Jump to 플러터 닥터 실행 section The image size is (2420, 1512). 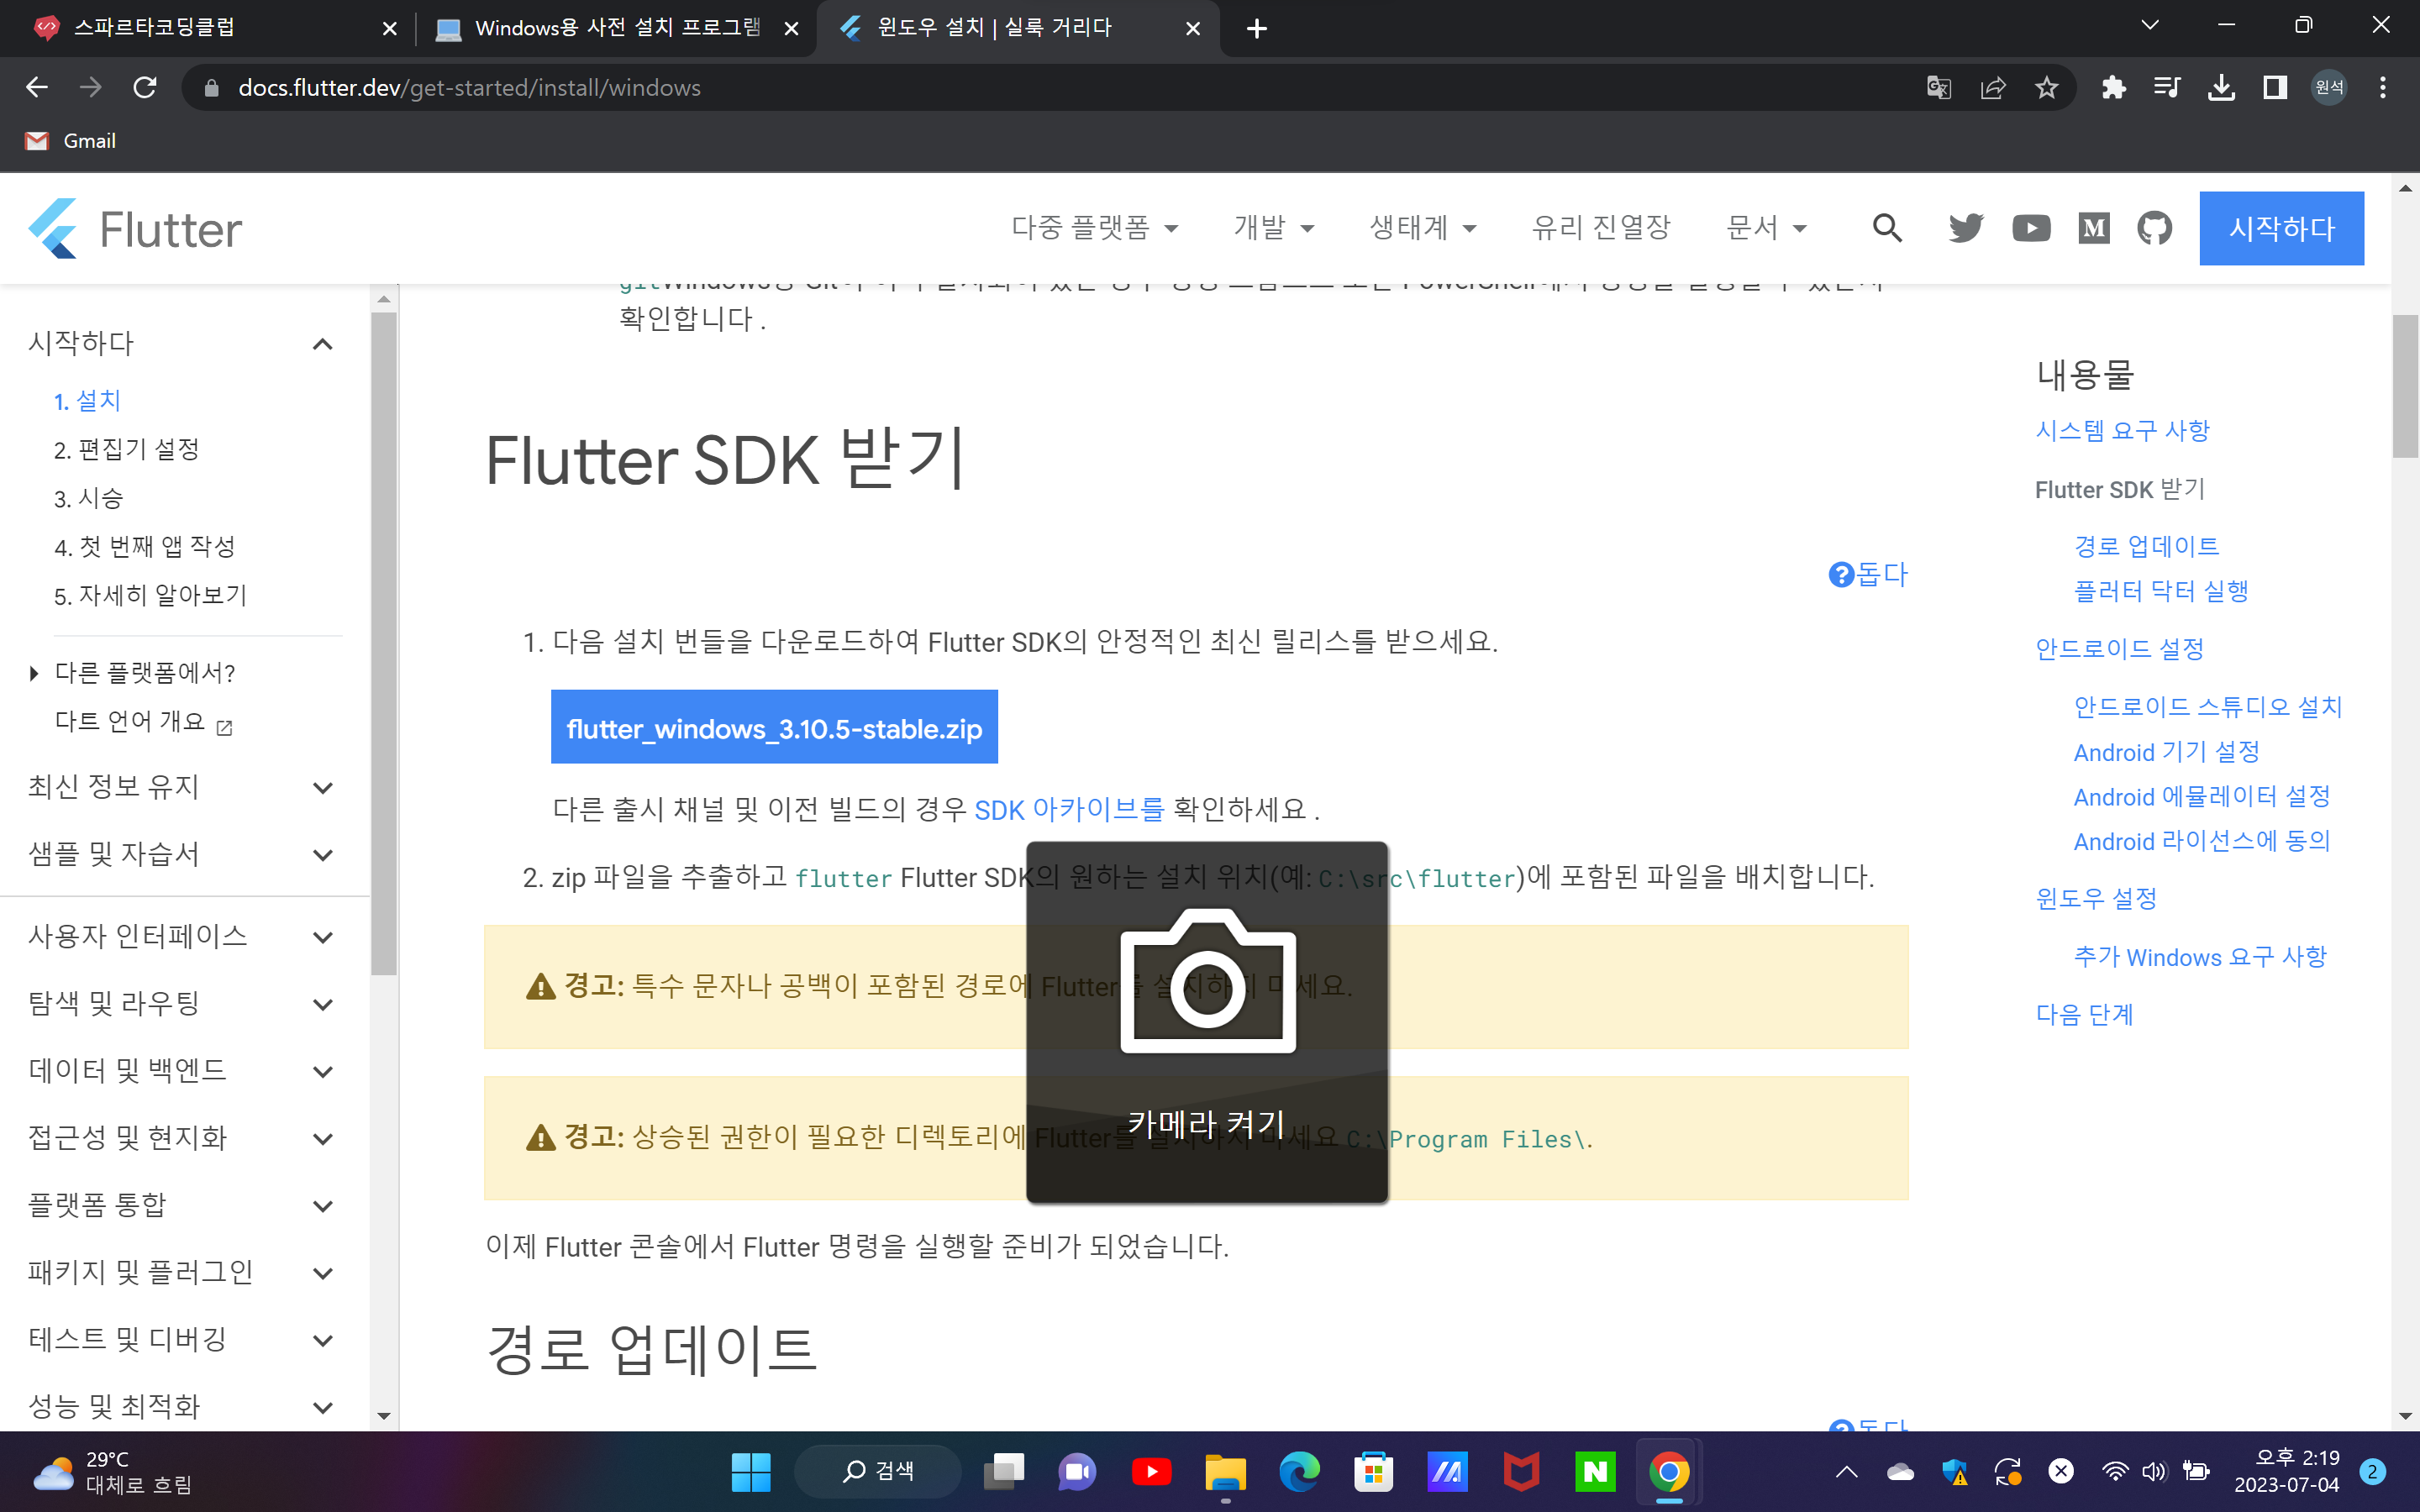[x=2161, y=591]
